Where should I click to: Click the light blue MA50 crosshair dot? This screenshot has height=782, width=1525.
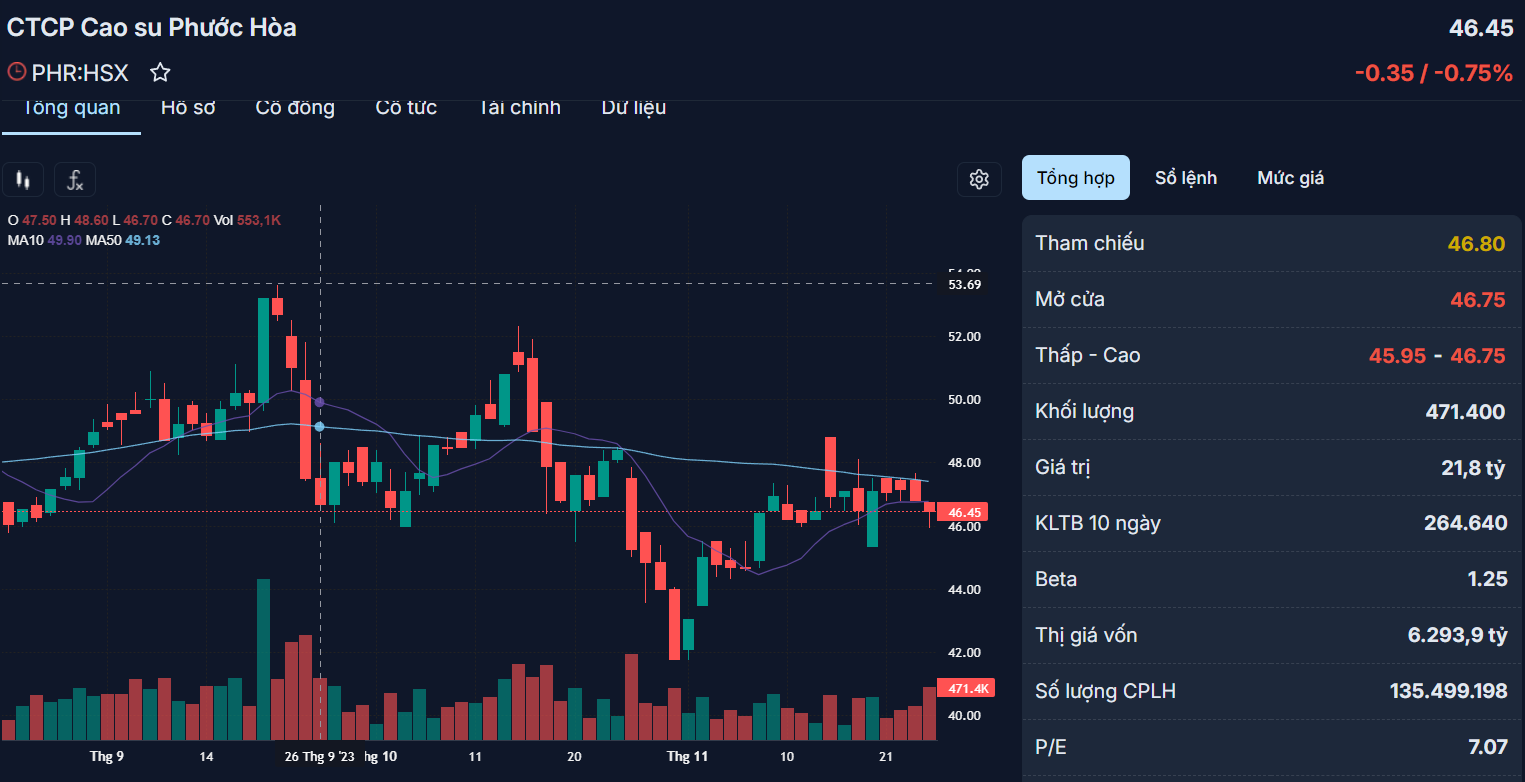(319, 427)
